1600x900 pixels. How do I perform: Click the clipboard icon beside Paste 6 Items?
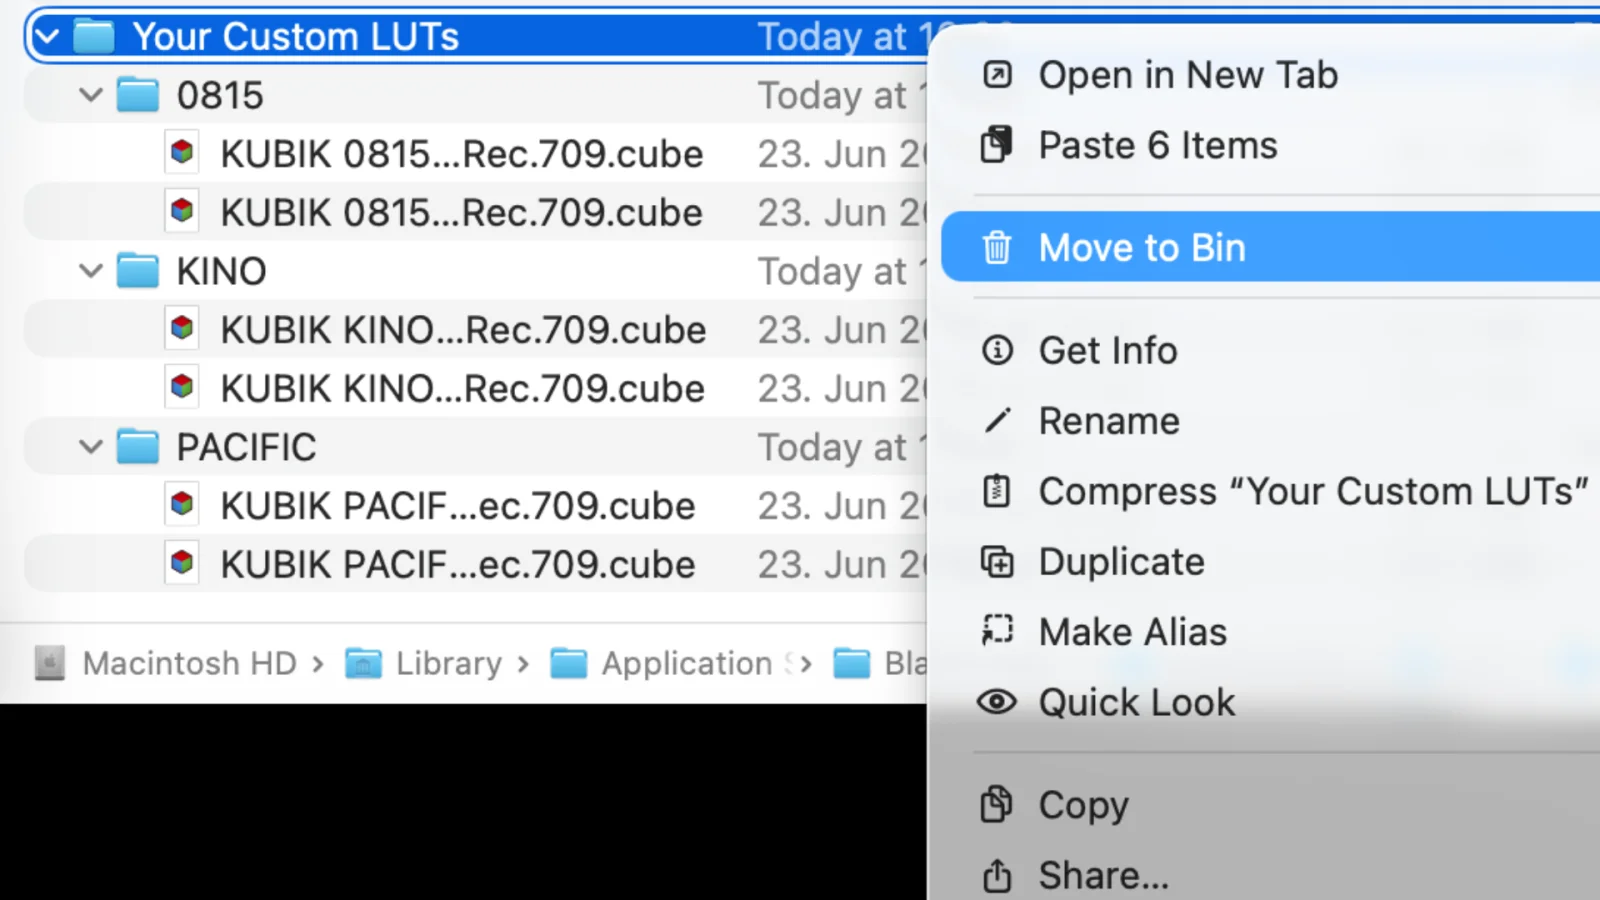click(997, 145)
